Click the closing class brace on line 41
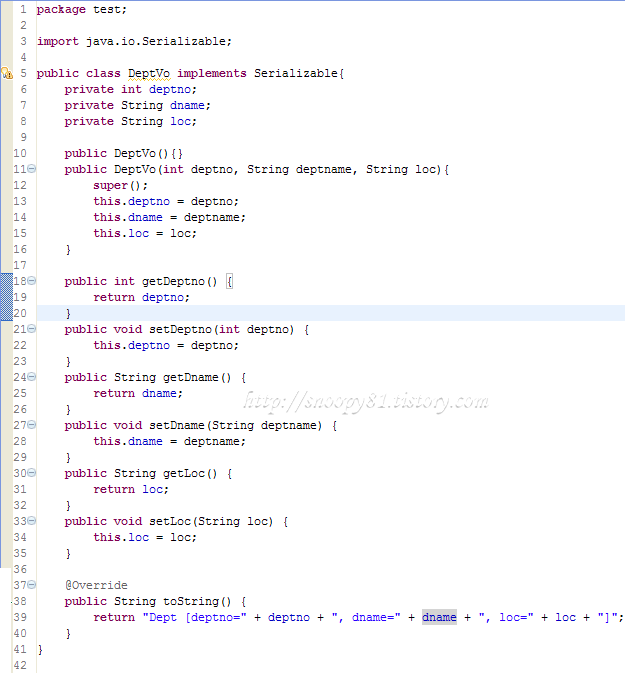 40,649
